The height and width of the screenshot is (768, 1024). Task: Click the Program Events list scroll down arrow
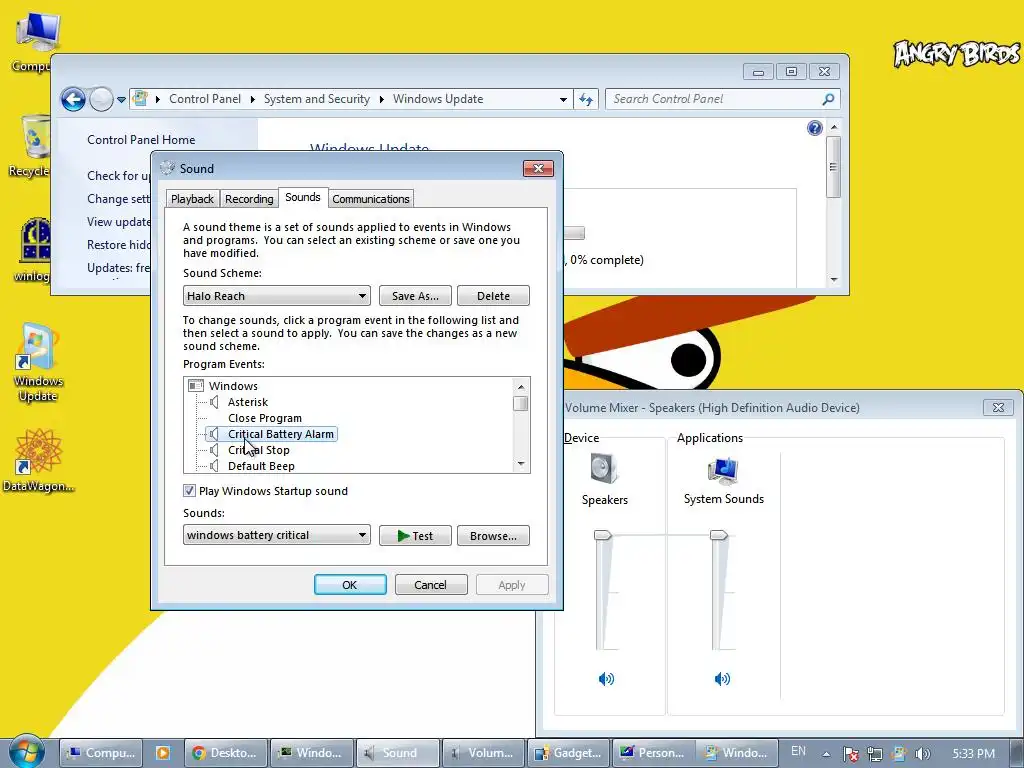pyautogui.click(x=520, y=464)
